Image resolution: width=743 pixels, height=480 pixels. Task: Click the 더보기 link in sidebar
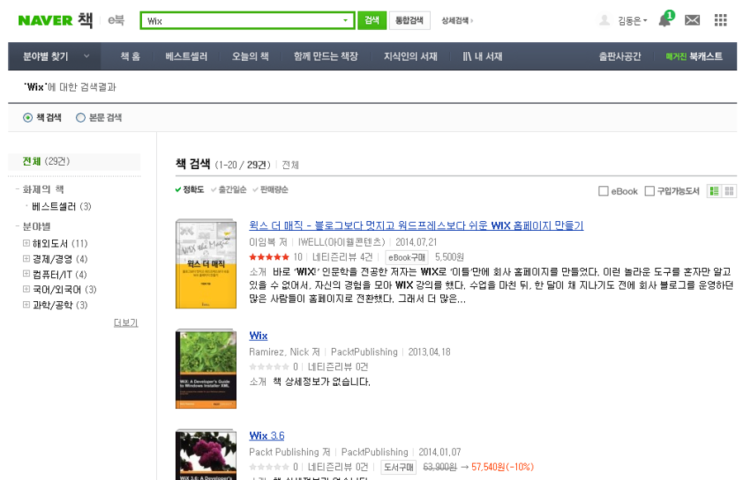[126, 323]
